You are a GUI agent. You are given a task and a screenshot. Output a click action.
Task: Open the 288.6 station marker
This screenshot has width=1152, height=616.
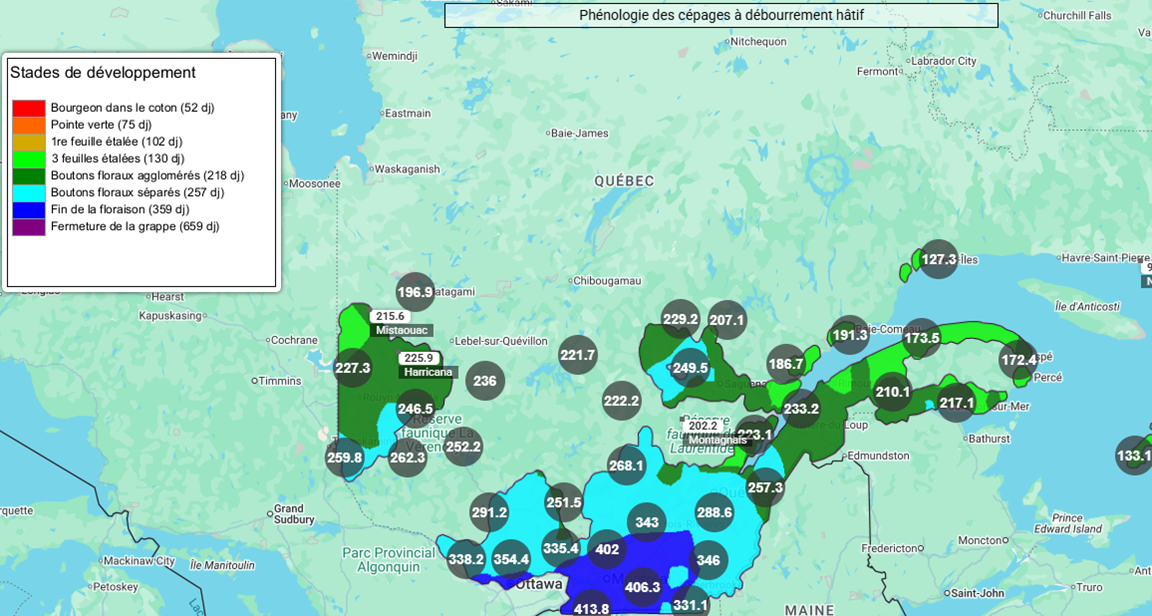[714, 512]
